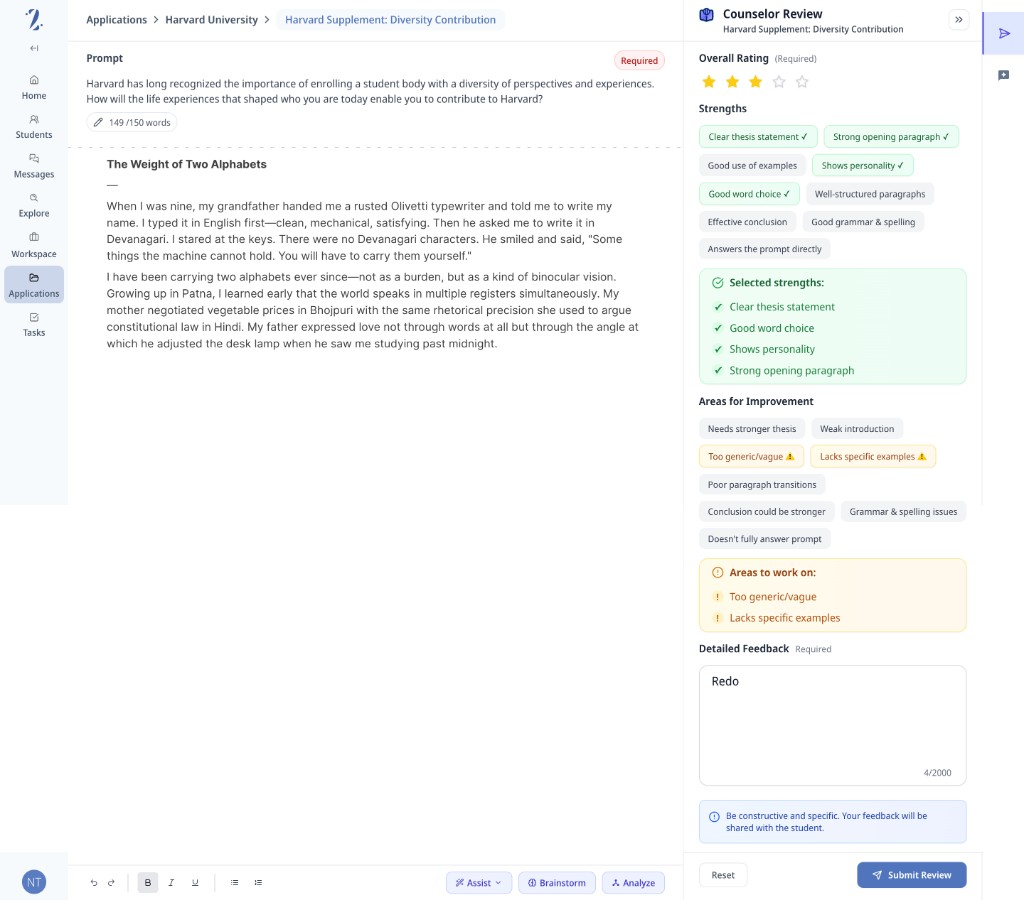Viewport: 1024px width, 900px height.
Task: Select the Conclusion could be stronger chip
Action: [767, 511]
